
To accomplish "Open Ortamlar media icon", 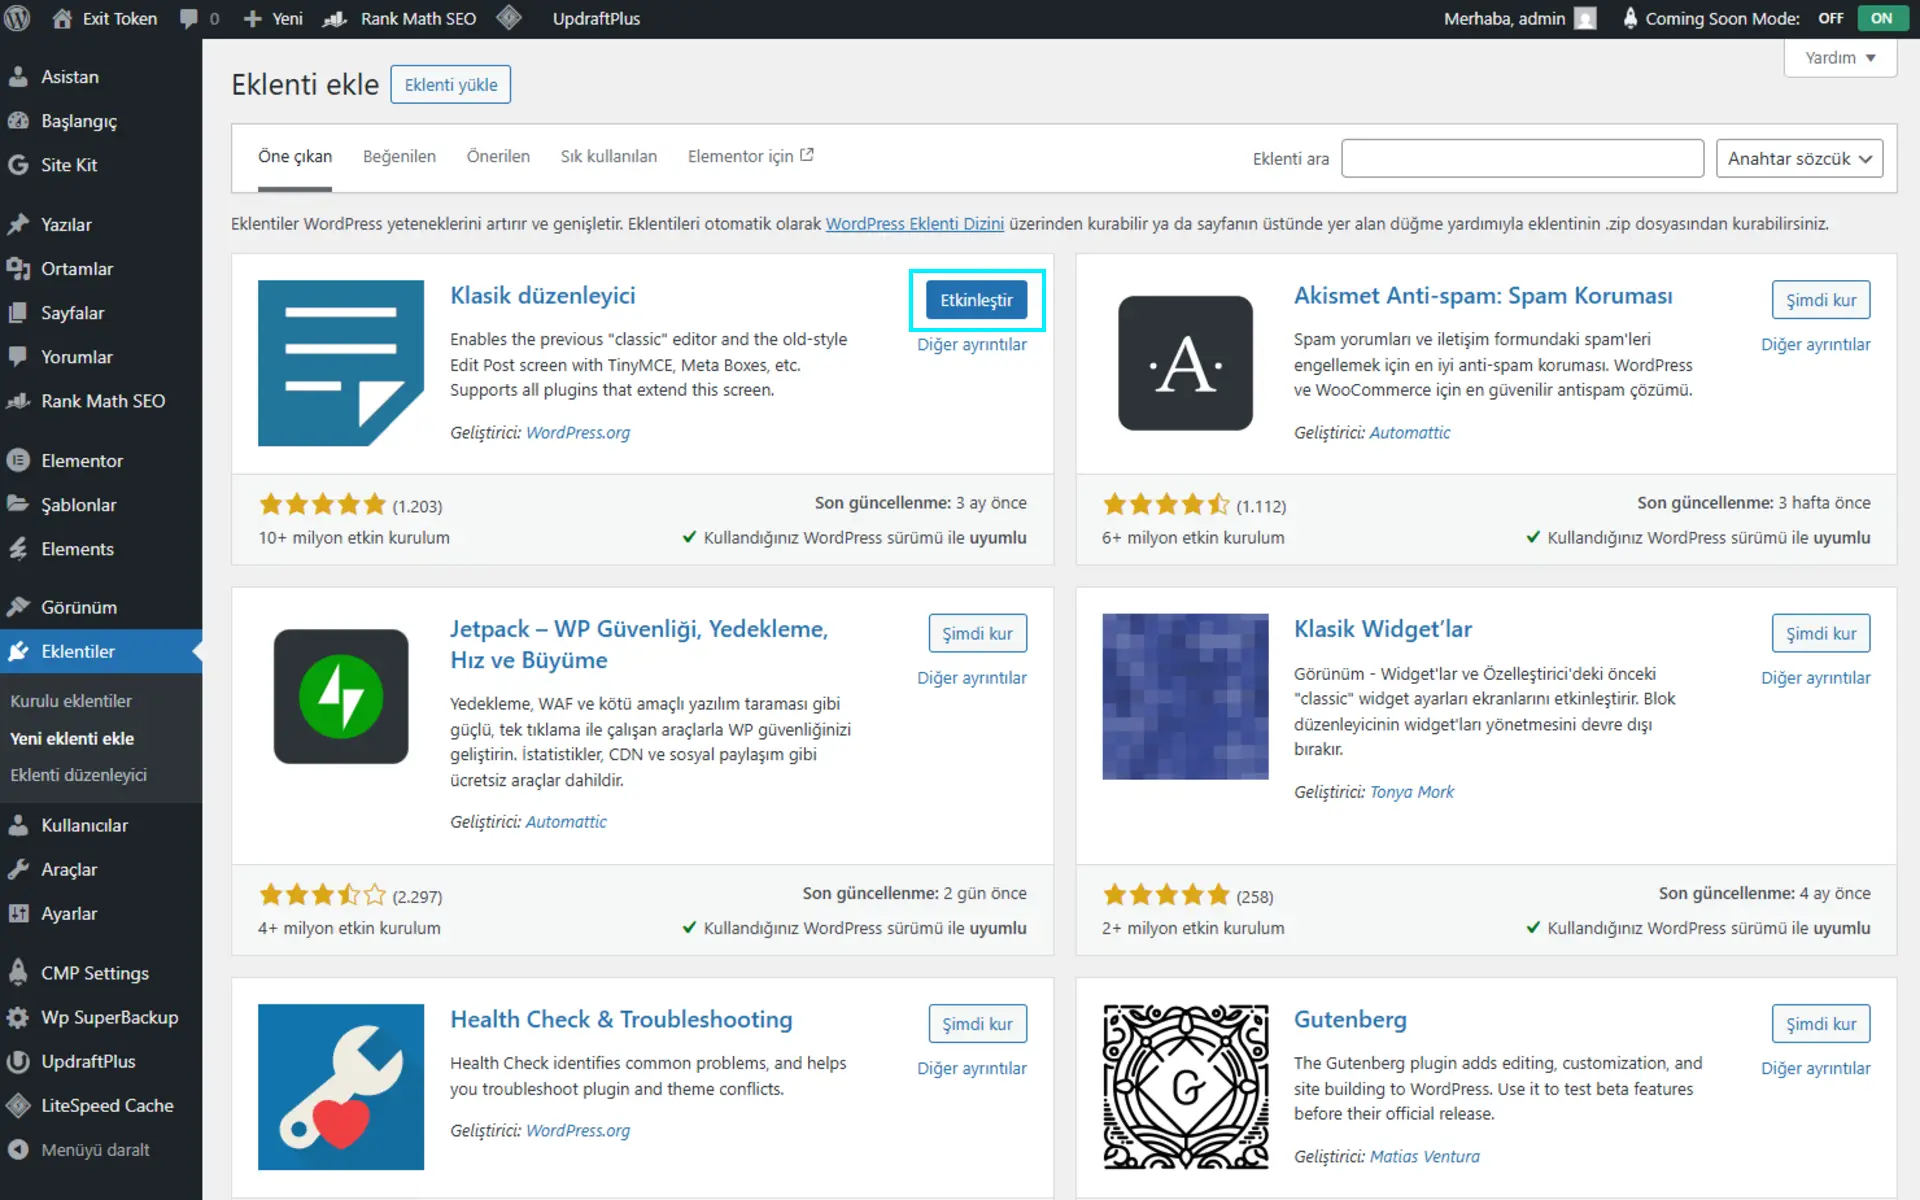I will pos(18,268).
